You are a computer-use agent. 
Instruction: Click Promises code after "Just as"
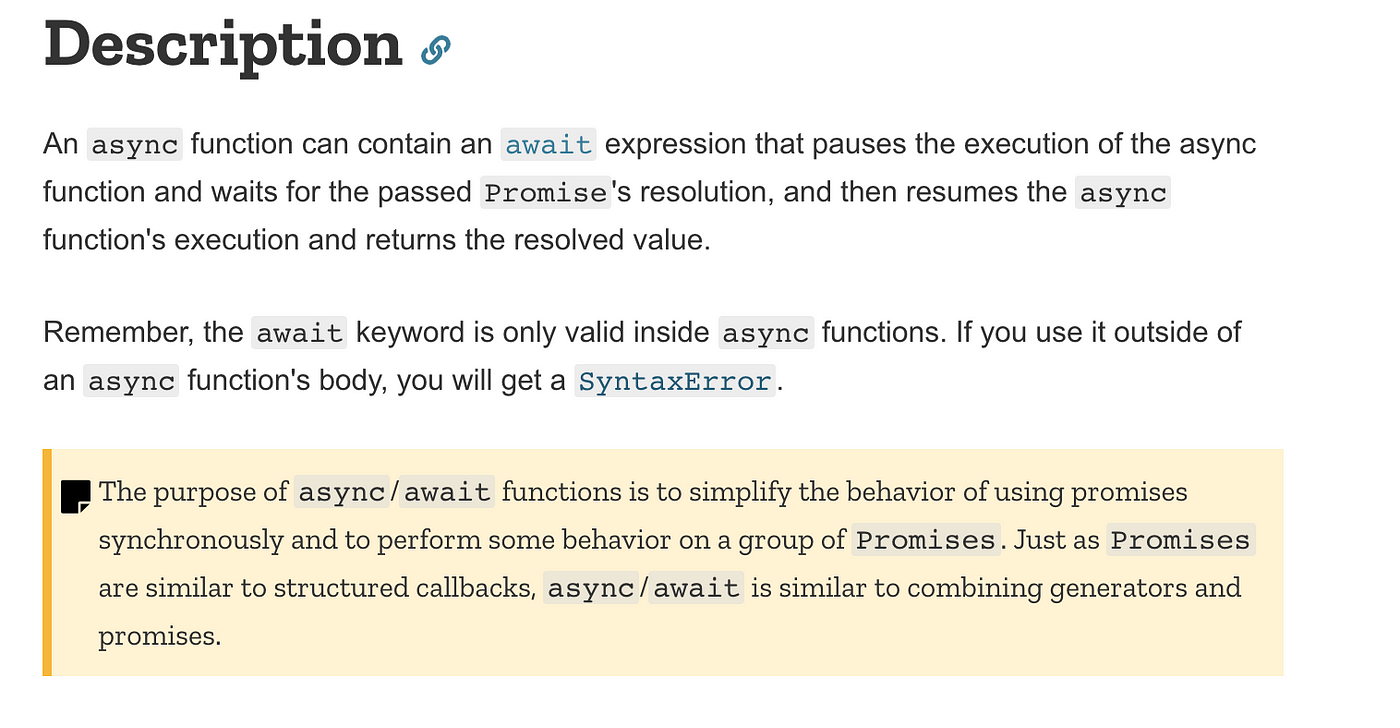pos(1181,540)
